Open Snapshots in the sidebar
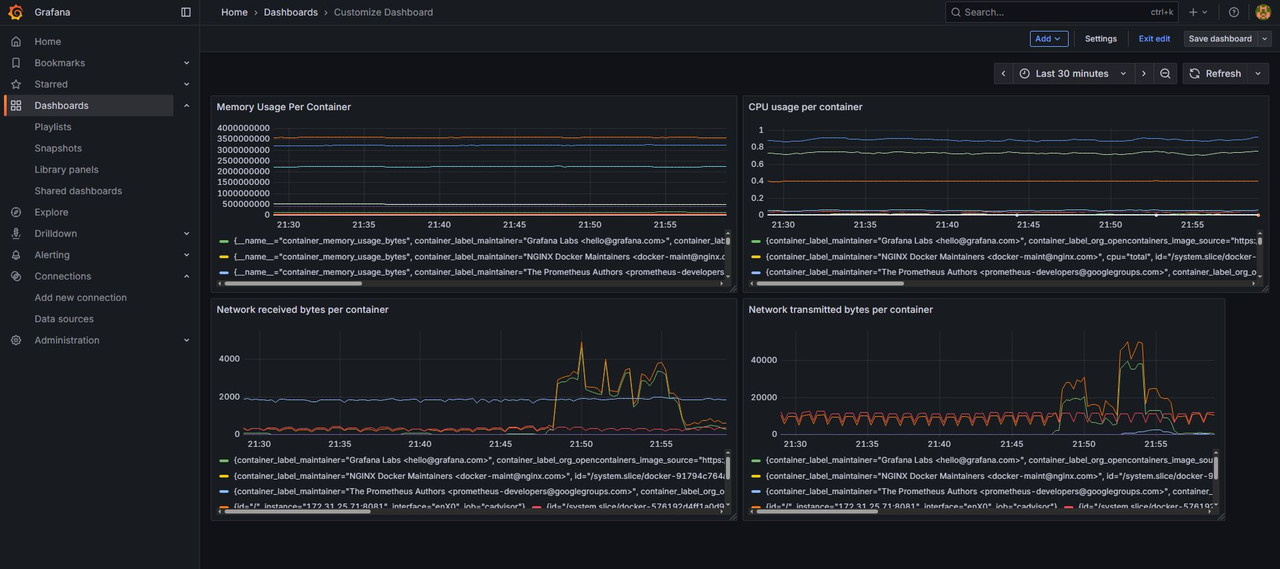Screen dimensions: 1280x569 click(x=58, y=148)
